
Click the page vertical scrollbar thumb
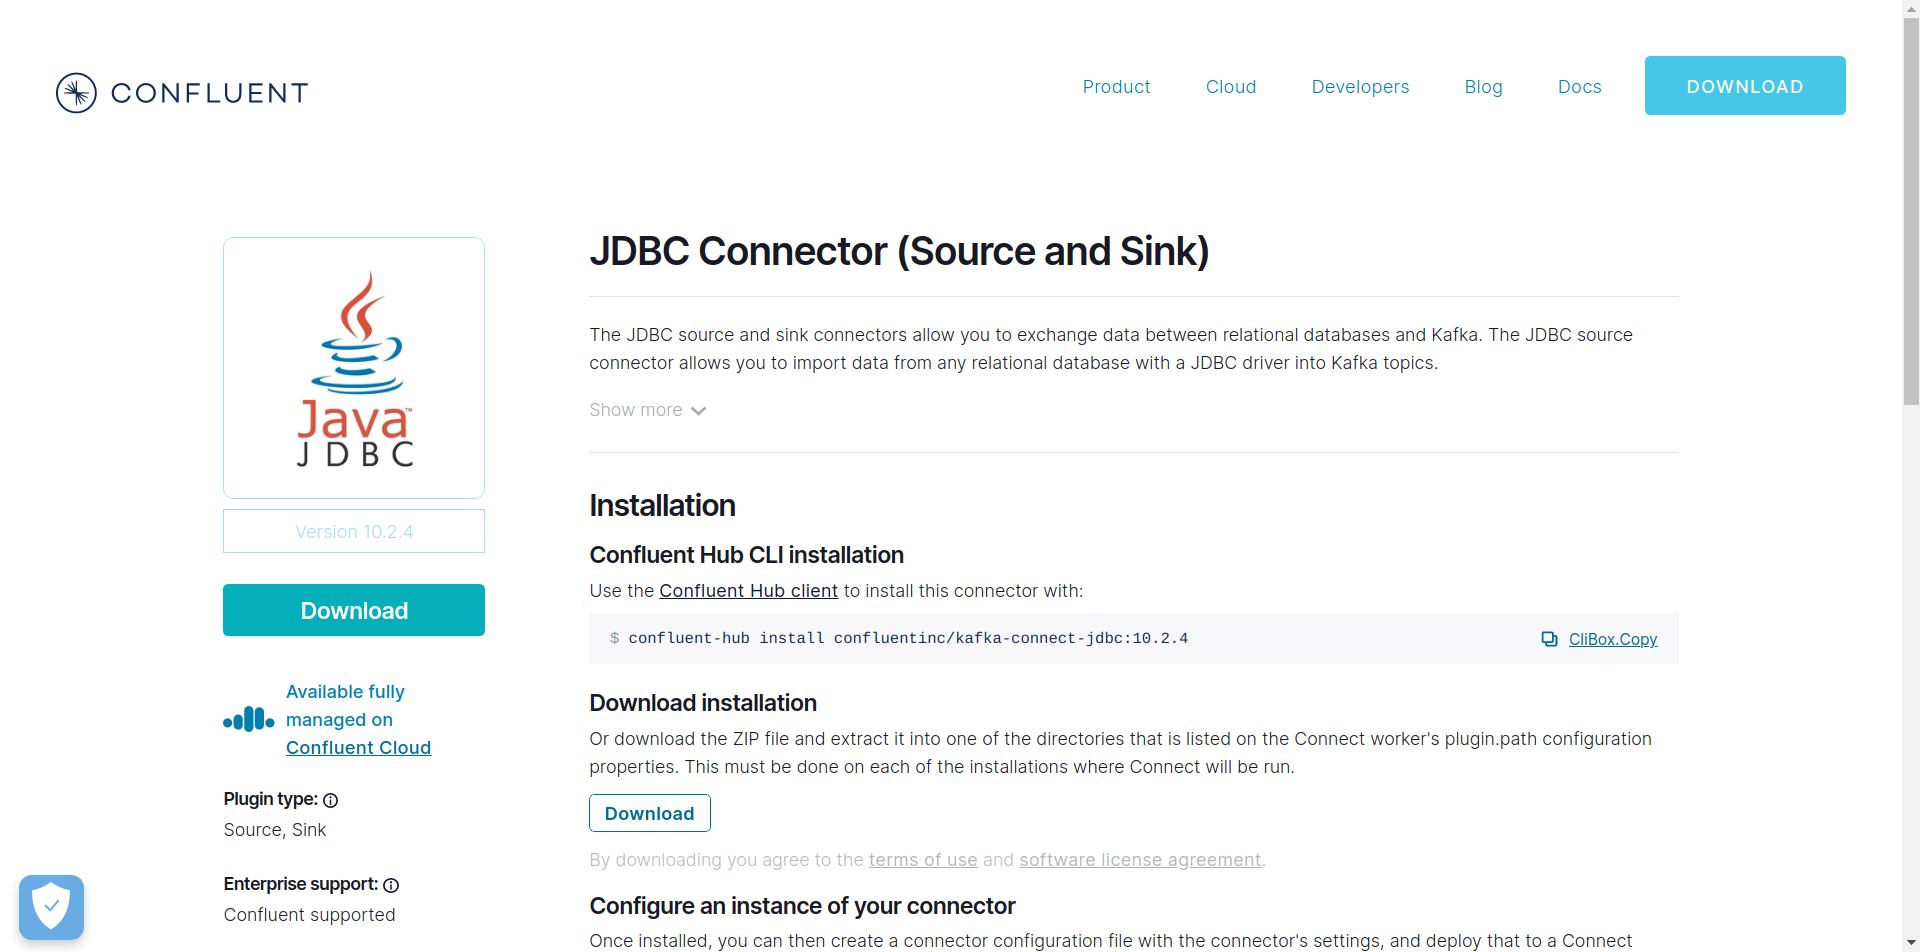(x=1911, y=210)
